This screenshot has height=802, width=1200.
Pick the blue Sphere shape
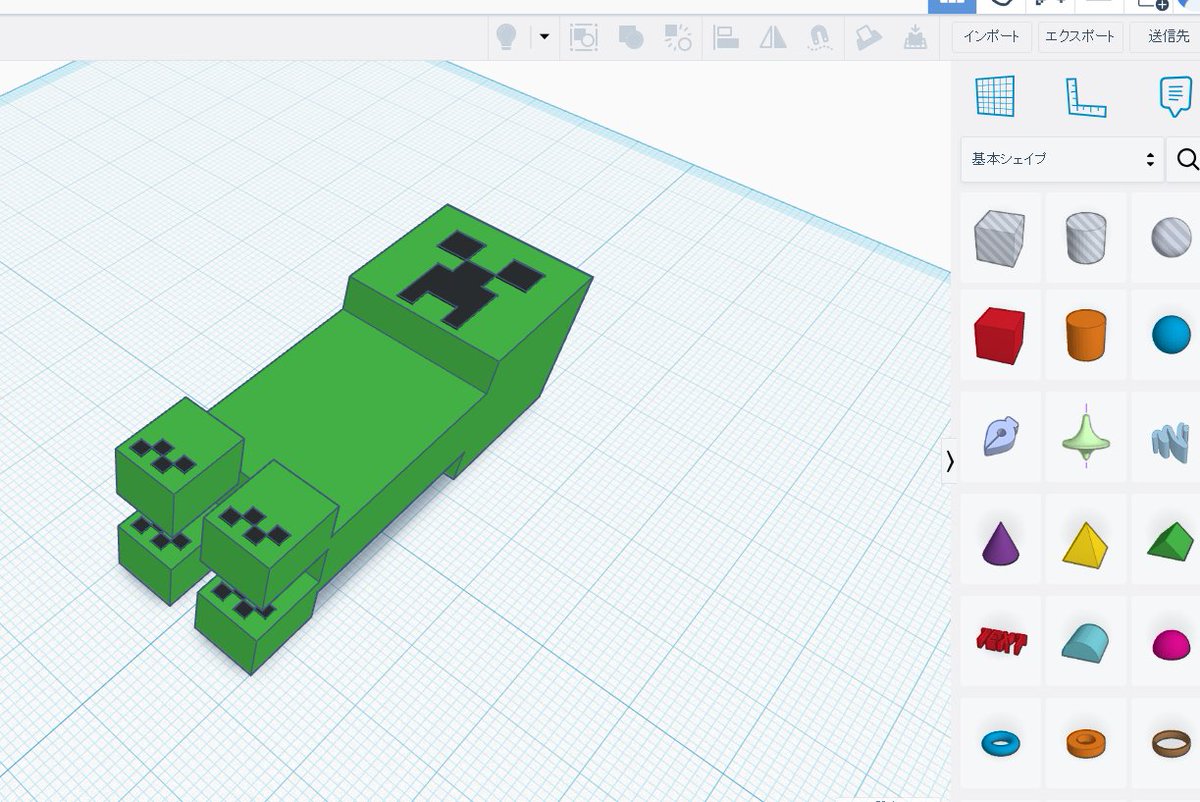tap(1172, 335)
